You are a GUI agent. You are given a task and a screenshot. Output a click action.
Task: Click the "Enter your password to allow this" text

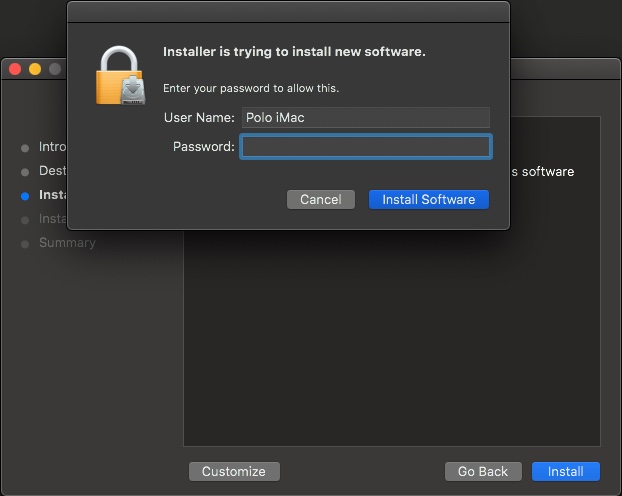[x=251, y=88]
